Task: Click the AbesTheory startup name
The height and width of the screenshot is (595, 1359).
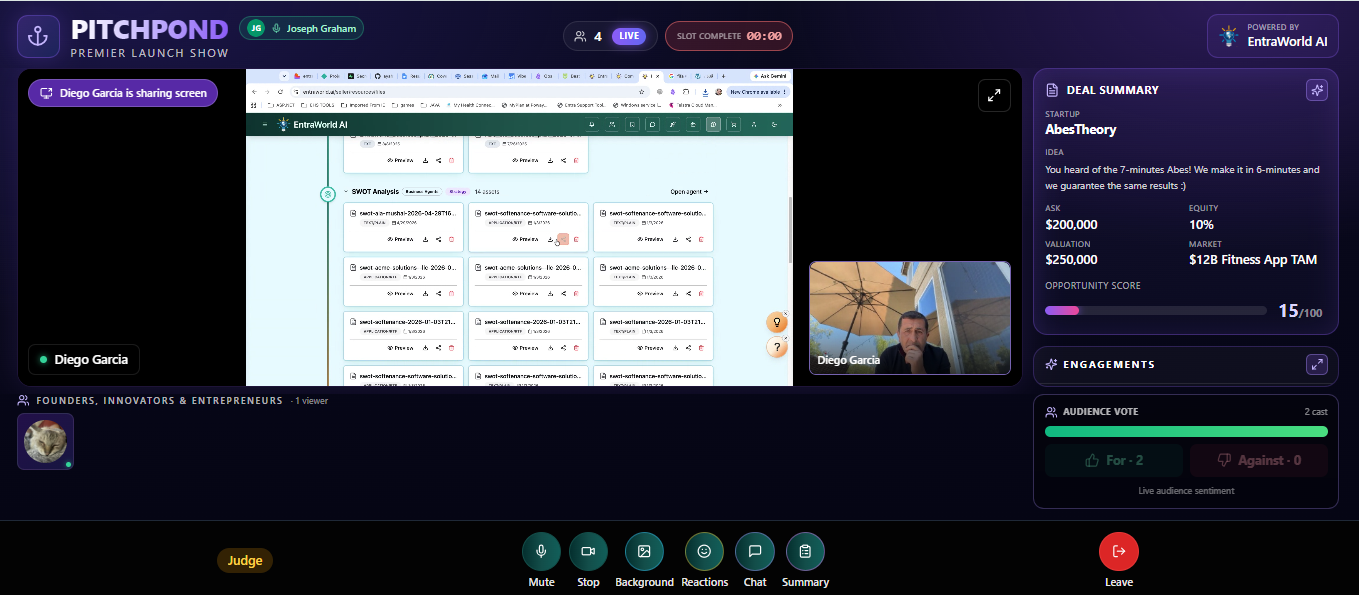Action: point(1081,130)
